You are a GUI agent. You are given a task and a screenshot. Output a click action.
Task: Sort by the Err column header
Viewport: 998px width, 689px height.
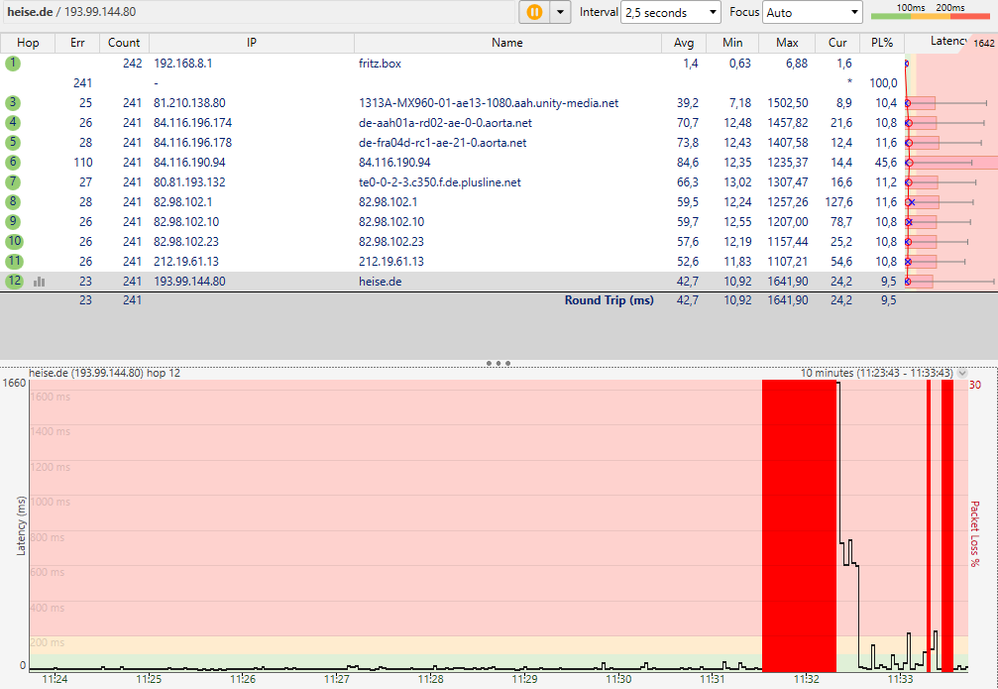77,43
